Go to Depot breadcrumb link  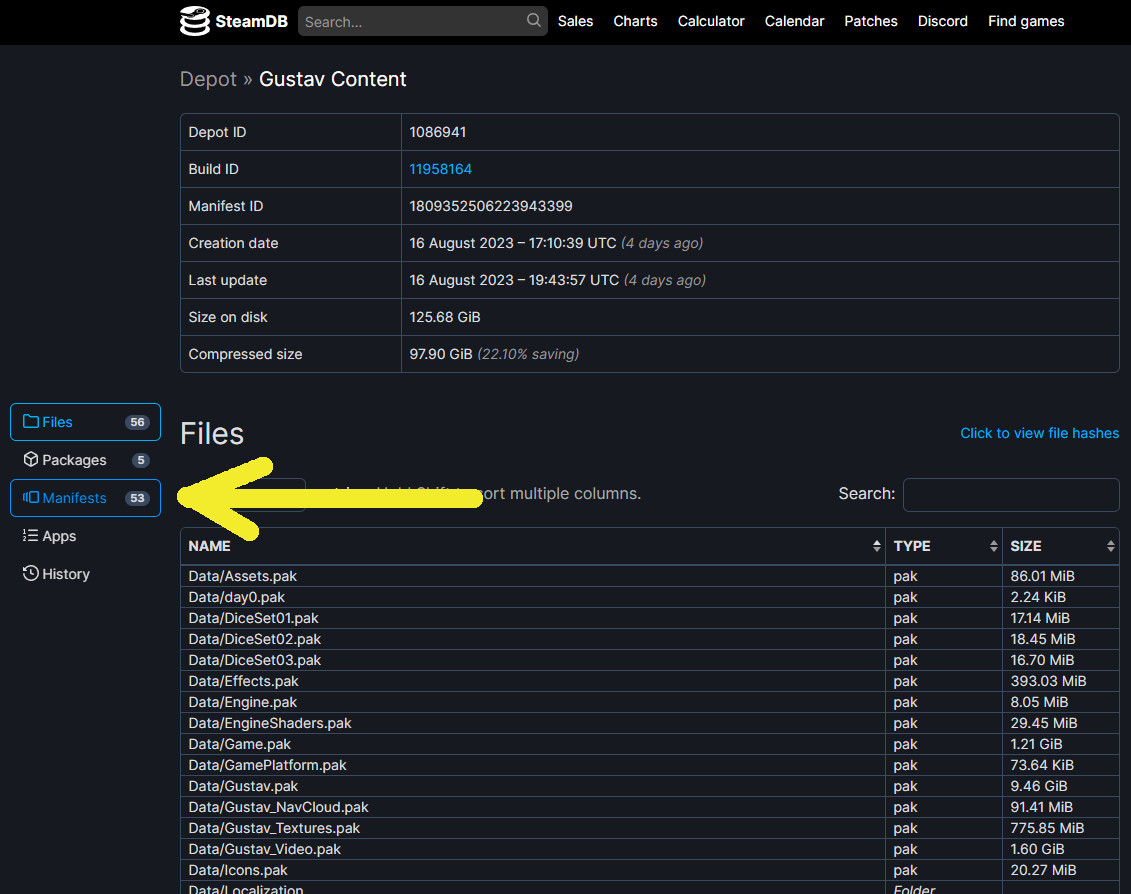coord(208,79)
